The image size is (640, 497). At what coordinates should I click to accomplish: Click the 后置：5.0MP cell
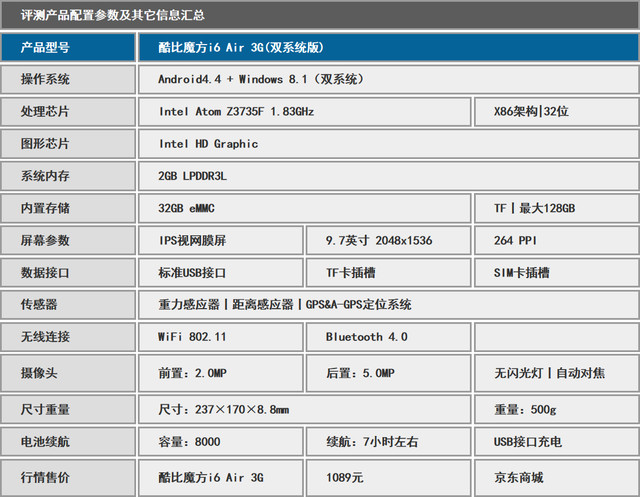[389, 373]
